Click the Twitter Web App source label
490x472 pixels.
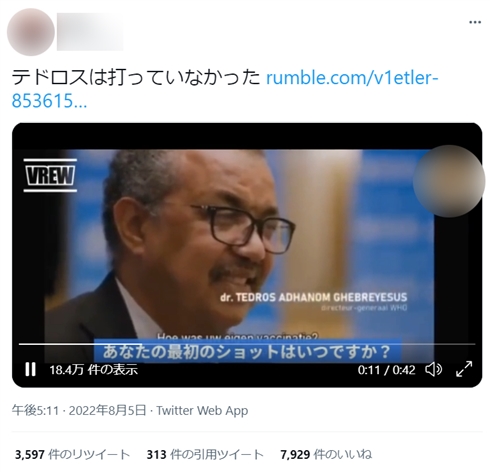coord(202,411)
